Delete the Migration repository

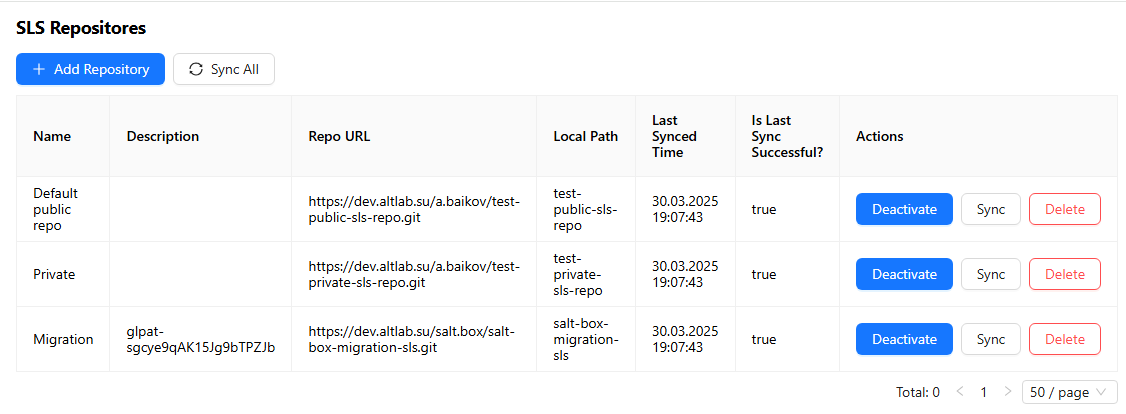point(1065,339)
